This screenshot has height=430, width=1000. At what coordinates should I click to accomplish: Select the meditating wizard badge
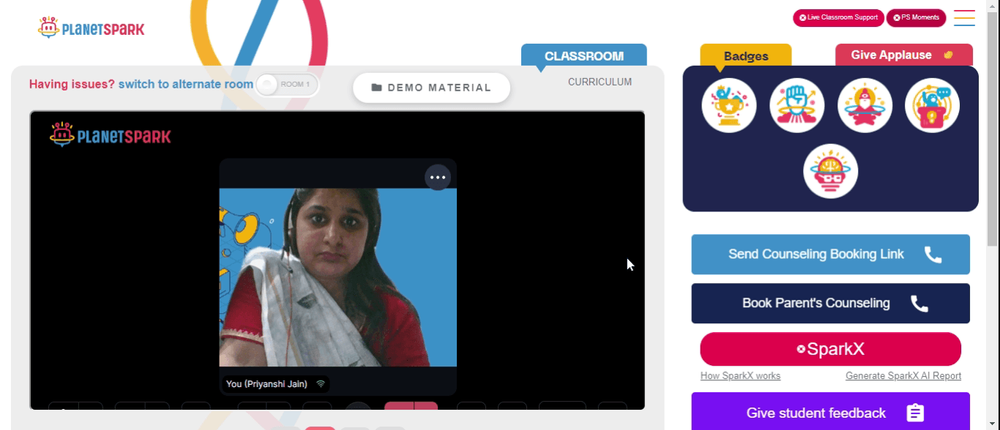865,105
